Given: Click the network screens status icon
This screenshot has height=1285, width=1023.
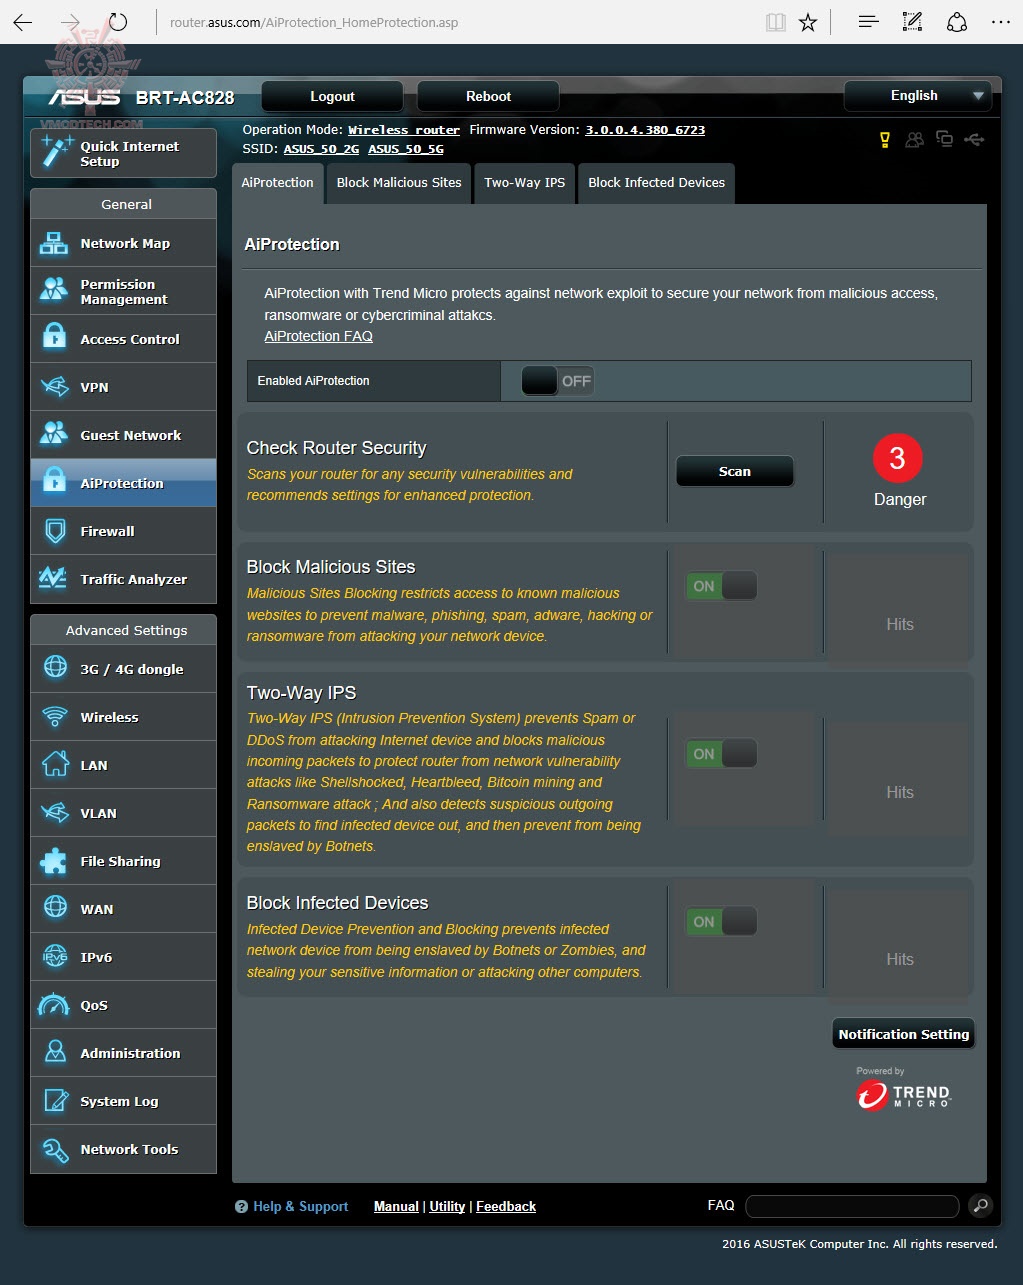Looking at the screenshot, I should [944, 139].
